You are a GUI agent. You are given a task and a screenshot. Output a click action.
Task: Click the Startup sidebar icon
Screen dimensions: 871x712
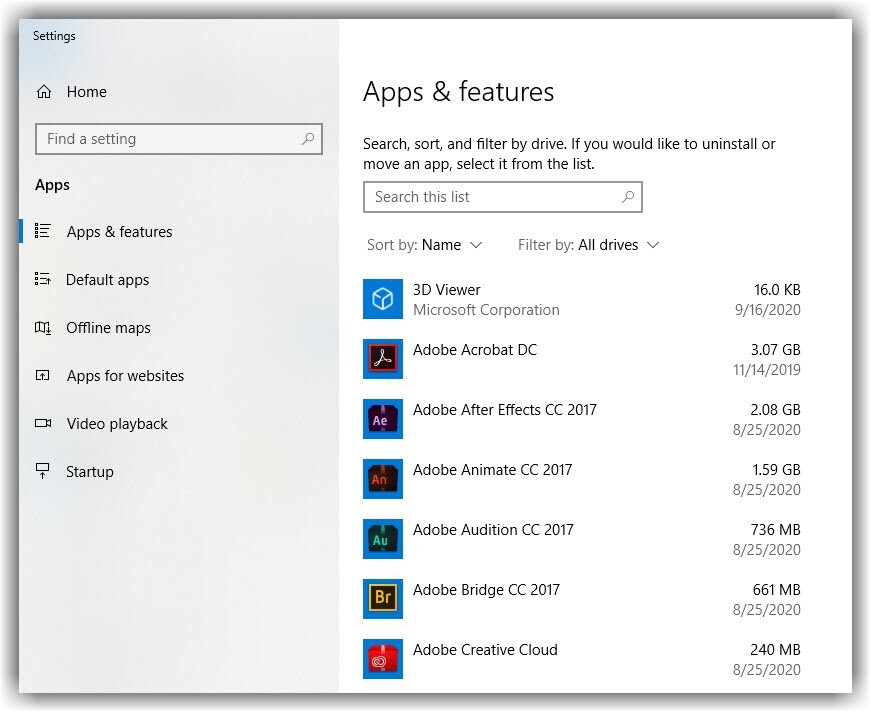43,471
